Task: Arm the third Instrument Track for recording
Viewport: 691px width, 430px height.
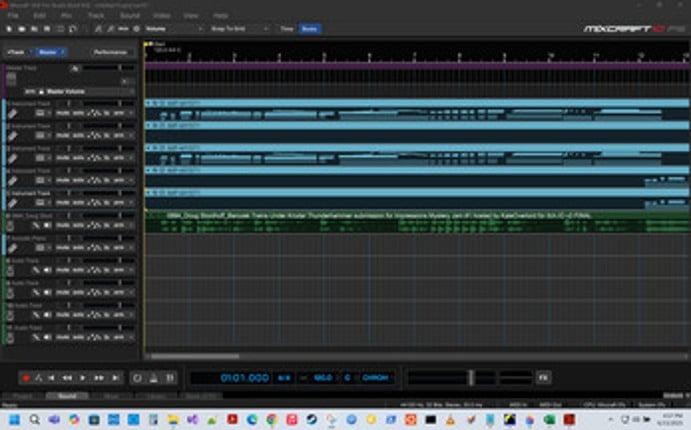Action: point(119,159)
